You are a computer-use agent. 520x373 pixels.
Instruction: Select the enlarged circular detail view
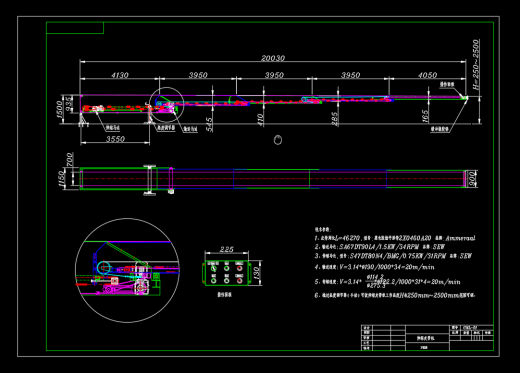(x=127, y=270)
